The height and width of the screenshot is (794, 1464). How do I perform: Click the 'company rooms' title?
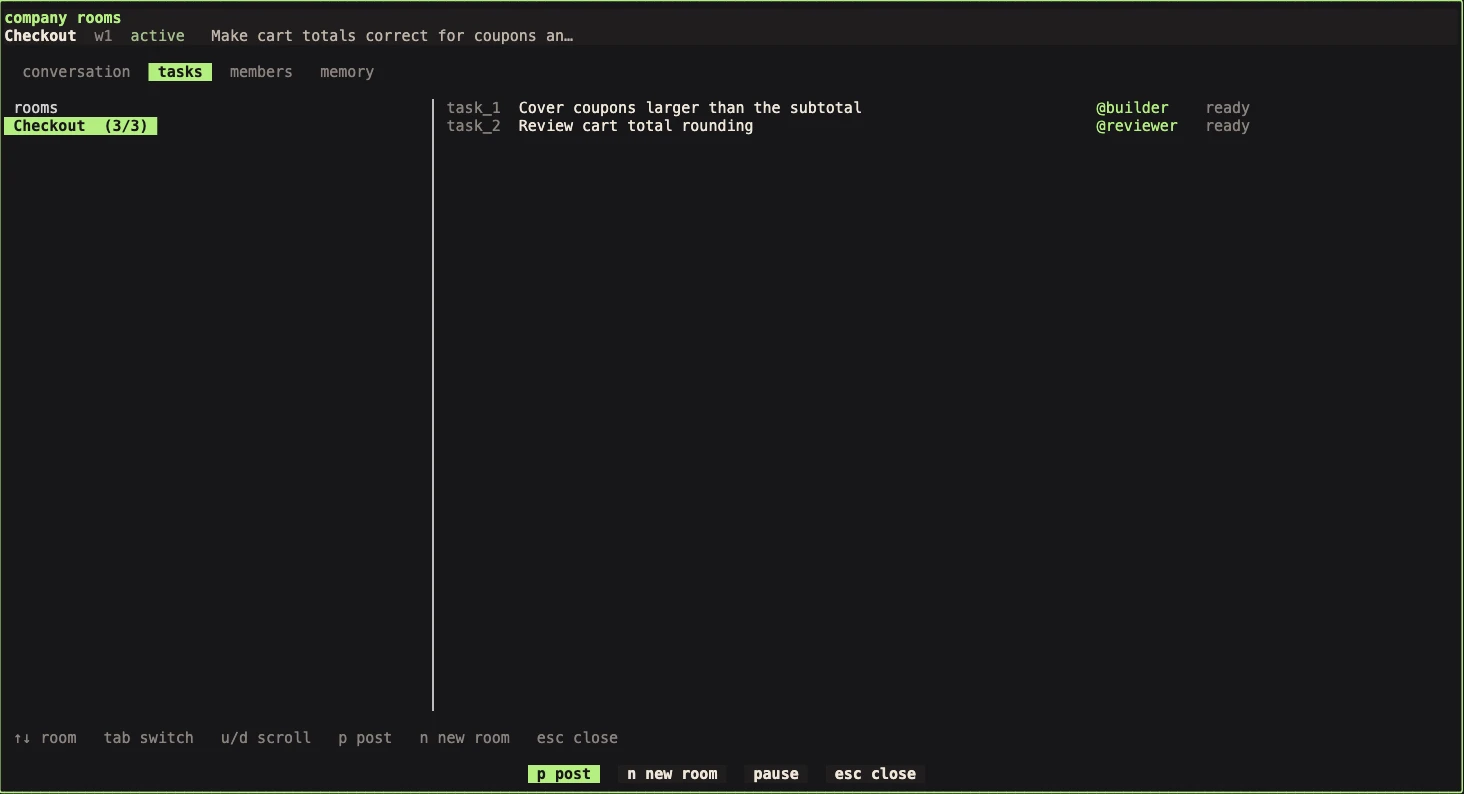tap(63, 18)
